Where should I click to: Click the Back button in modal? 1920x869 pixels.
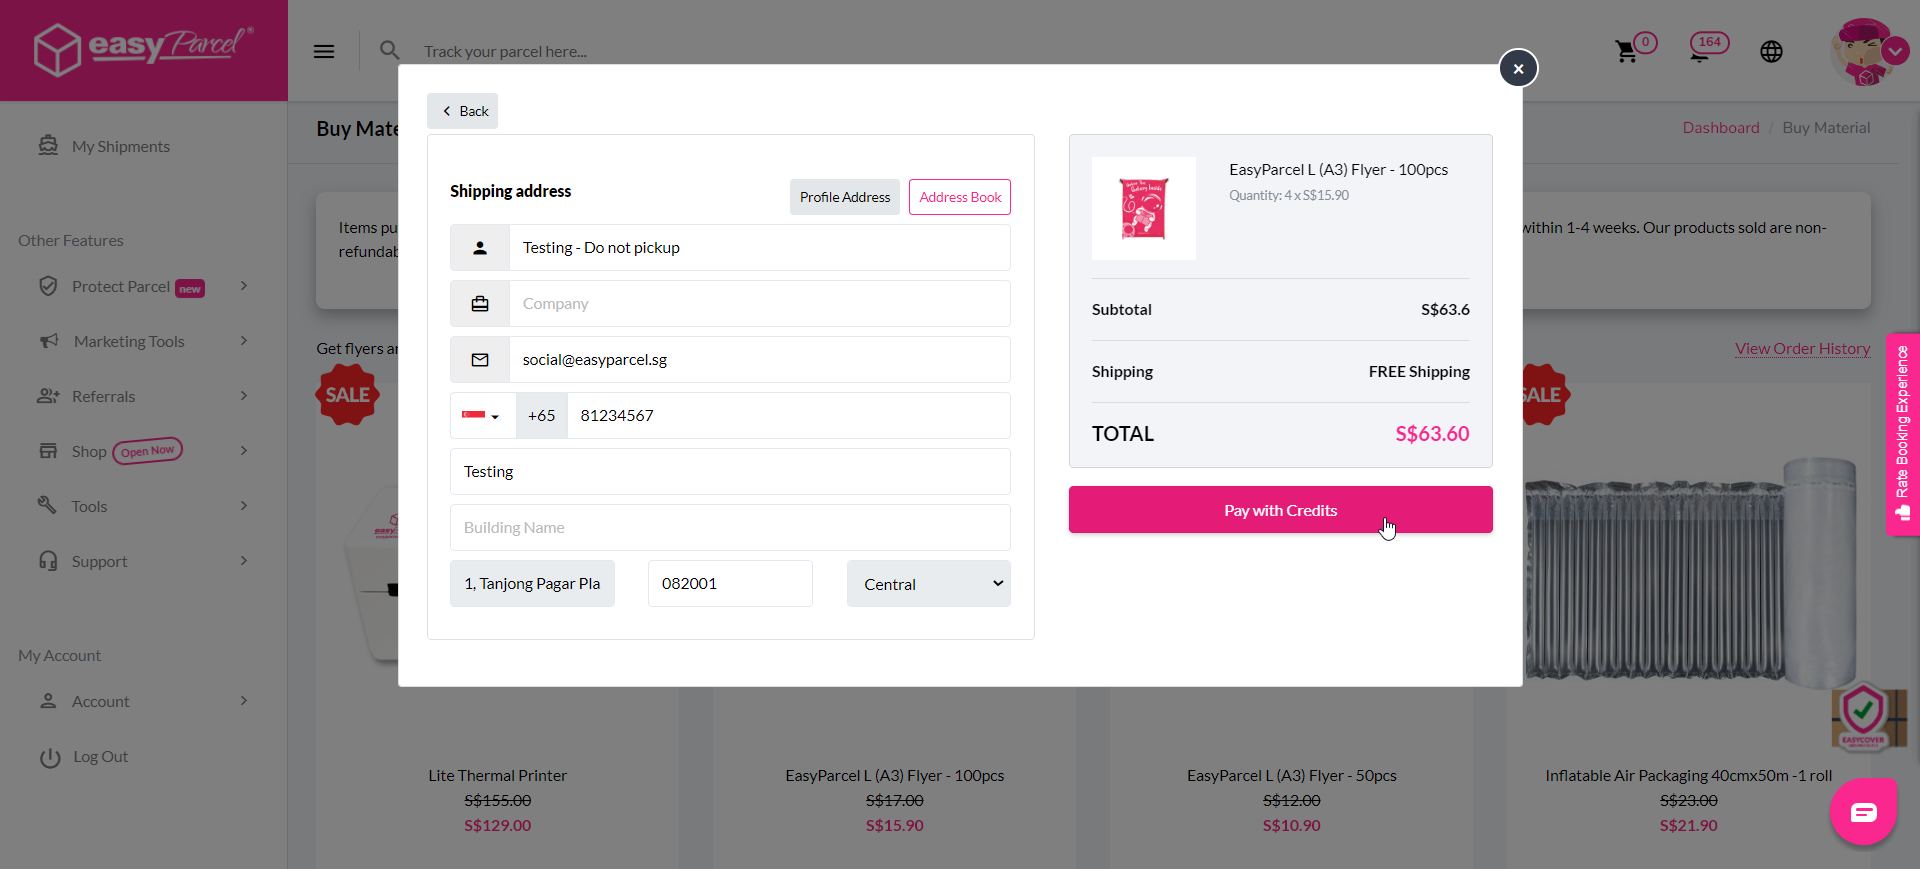coord(463,111)
